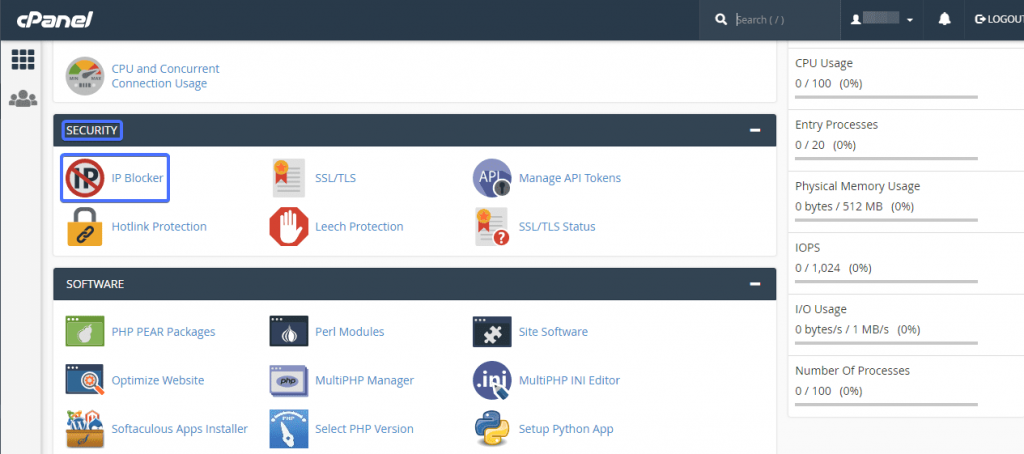The height and width of the screenshot is (454, 1024).
Task: Click the '0 / 20' Entry Processes value
Action: point(810,145)
